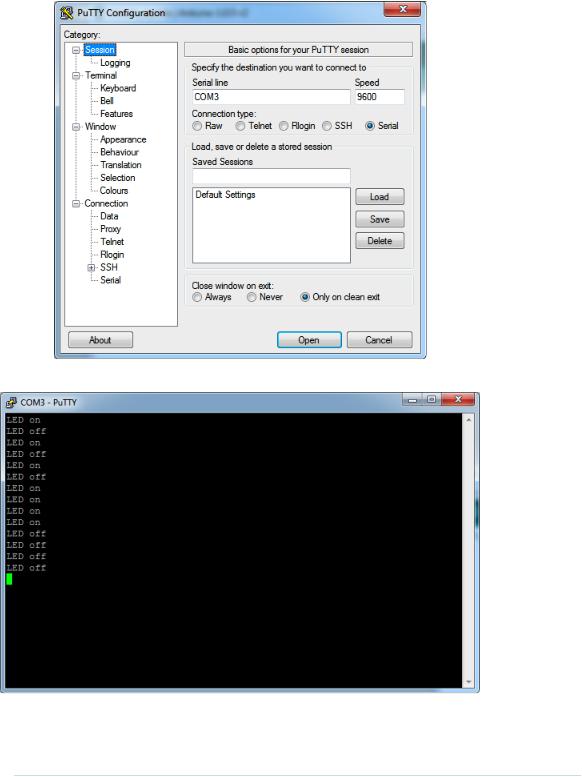This screenshot has height=777, width=582.
Task: Click scroll down arrow in COM3 terminal
Action: pyautogui.click(x=468, y=682)
